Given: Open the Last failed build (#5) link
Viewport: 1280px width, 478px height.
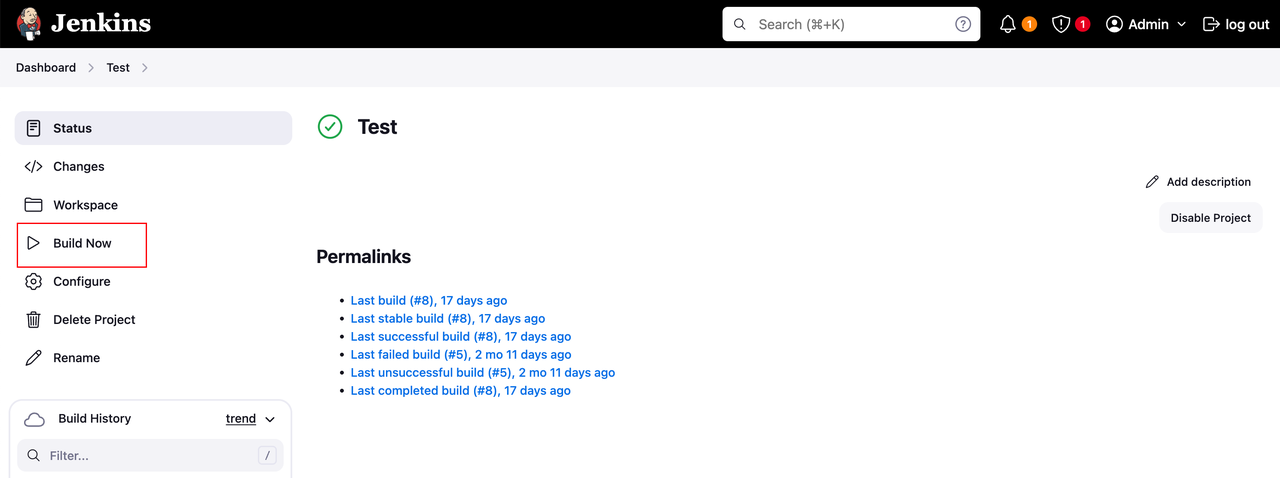Looking at the screenshot, I should pyautogui.click(x=461, y=354).
